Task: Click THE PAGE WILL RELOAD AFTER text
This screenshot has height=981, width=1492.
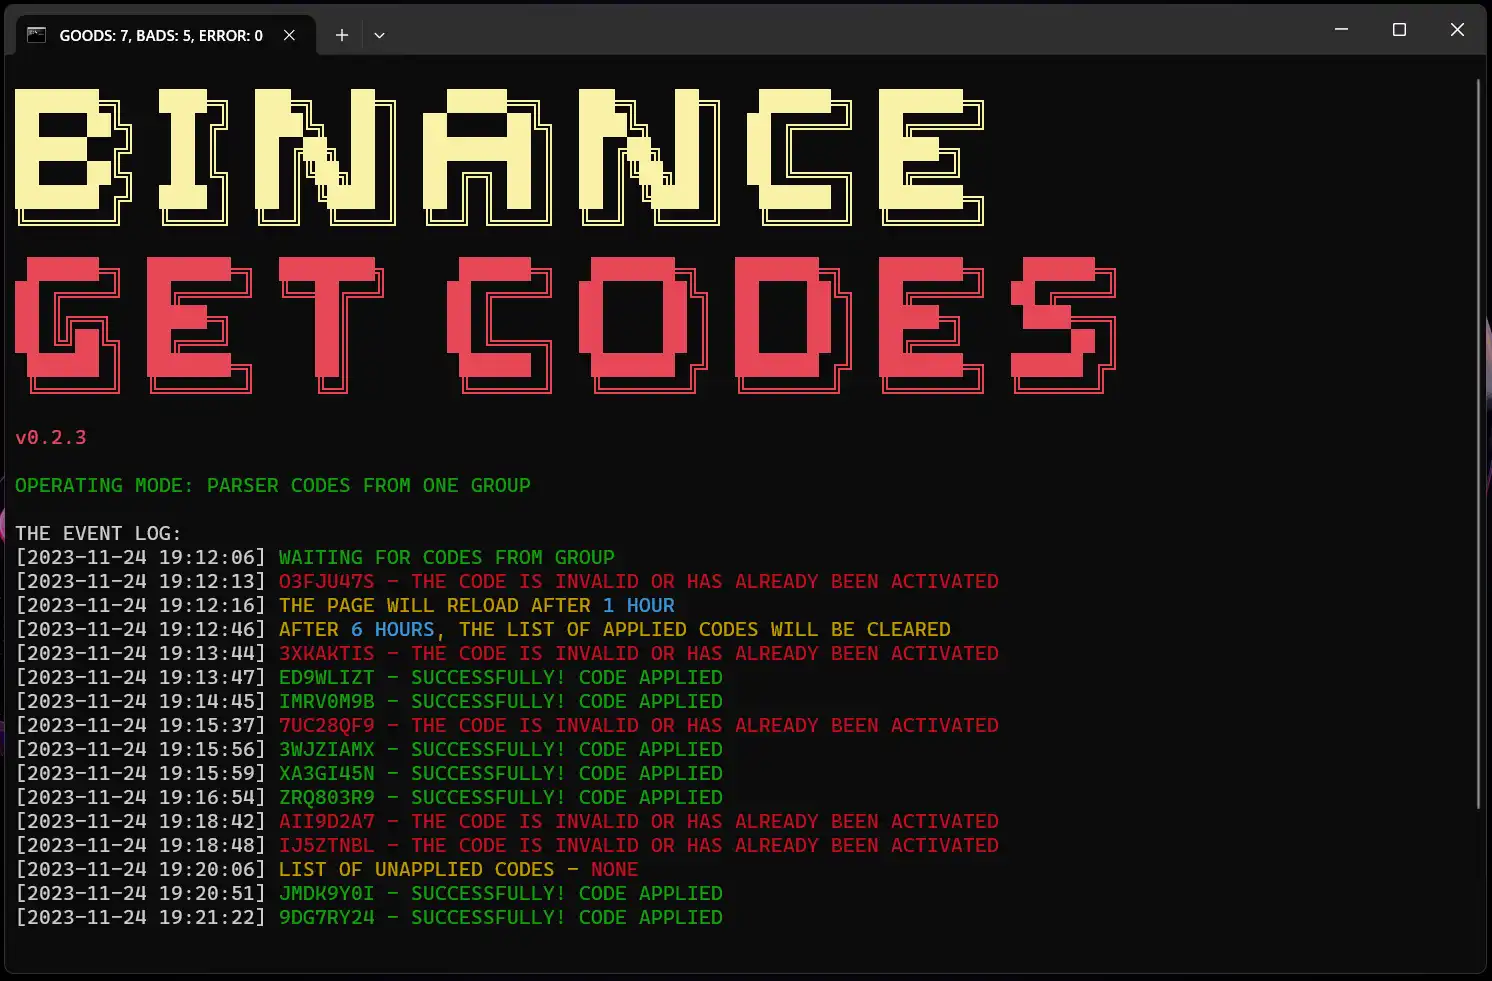Action: (x=435, y=605)
